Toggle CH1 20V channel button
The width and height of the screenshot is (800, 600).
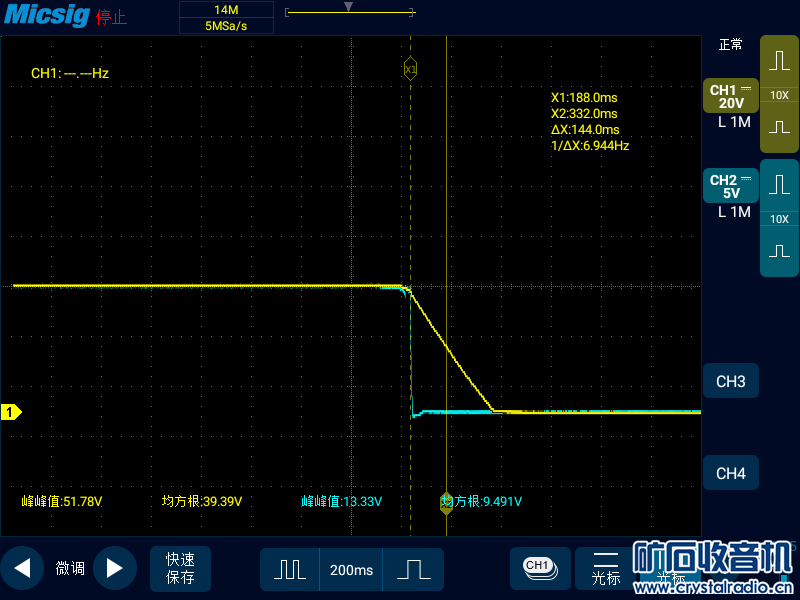[731, 96]
